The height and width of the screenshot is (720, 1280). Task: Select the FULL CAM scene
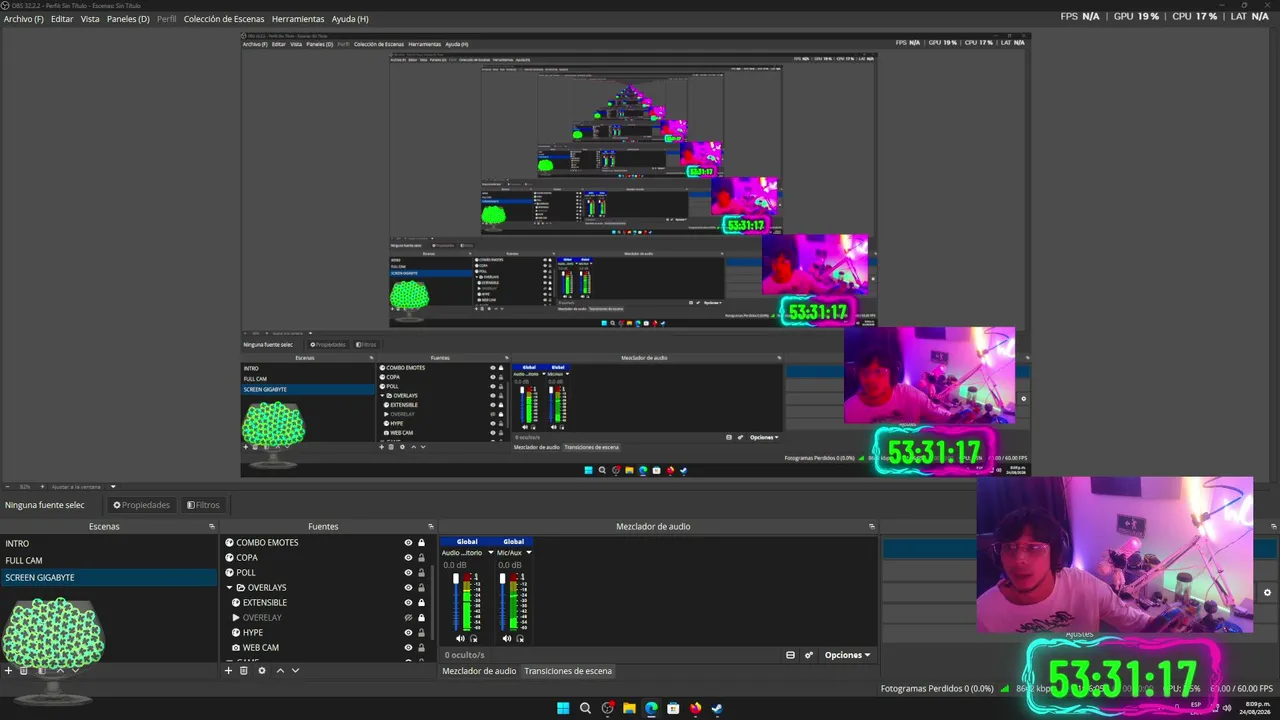click(x=108, y=560)
